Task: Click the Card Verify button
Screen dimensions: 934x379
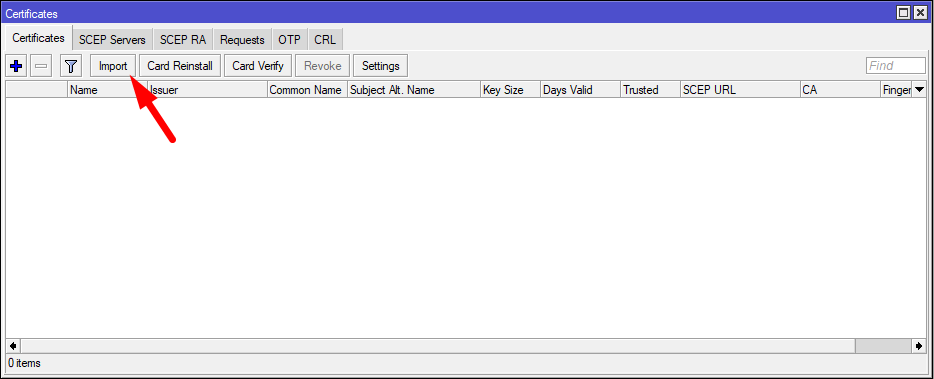Action: pos(258,66)
